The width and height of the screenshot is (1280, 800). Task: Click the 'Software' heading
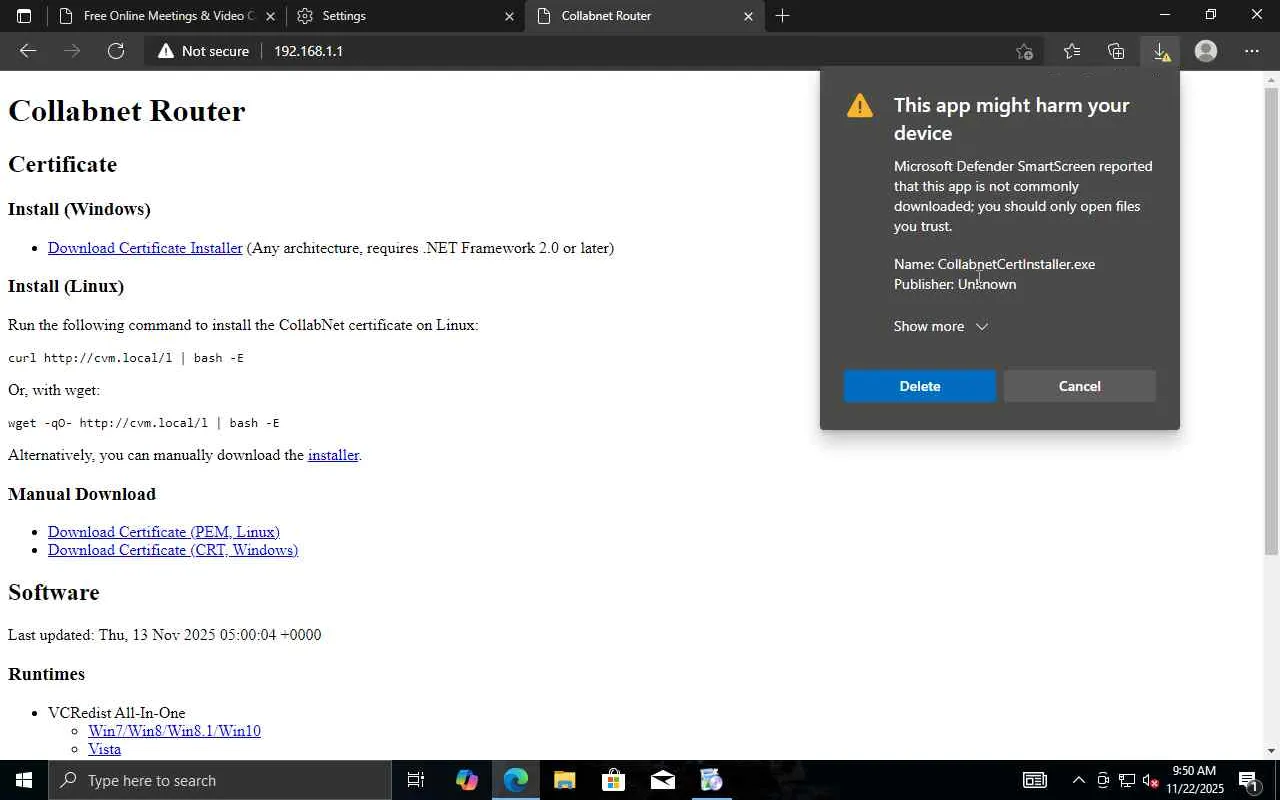54,592
